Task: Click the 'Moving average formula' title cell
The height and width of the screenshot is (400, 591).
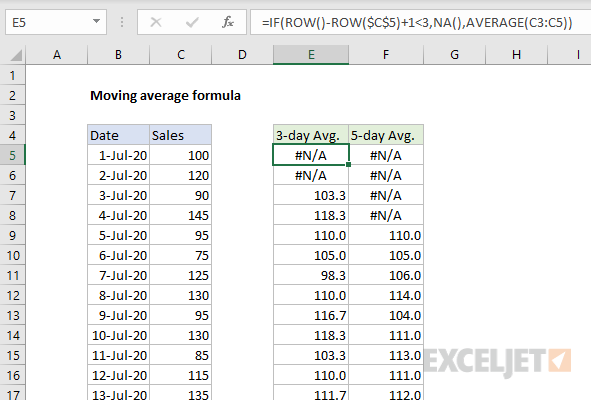Action: [x=165, y=95]
